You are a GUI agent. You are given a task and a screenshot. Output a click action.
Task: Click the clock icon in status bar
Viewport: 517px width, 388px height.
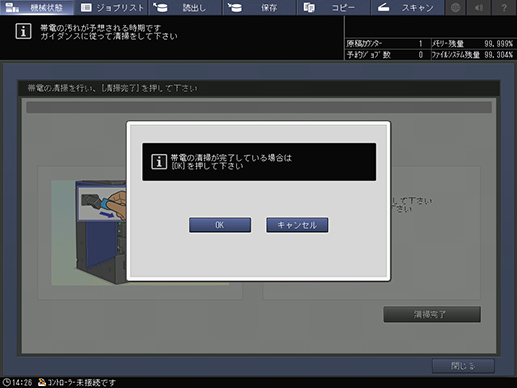pyautogui.click(x=6, y=382)
